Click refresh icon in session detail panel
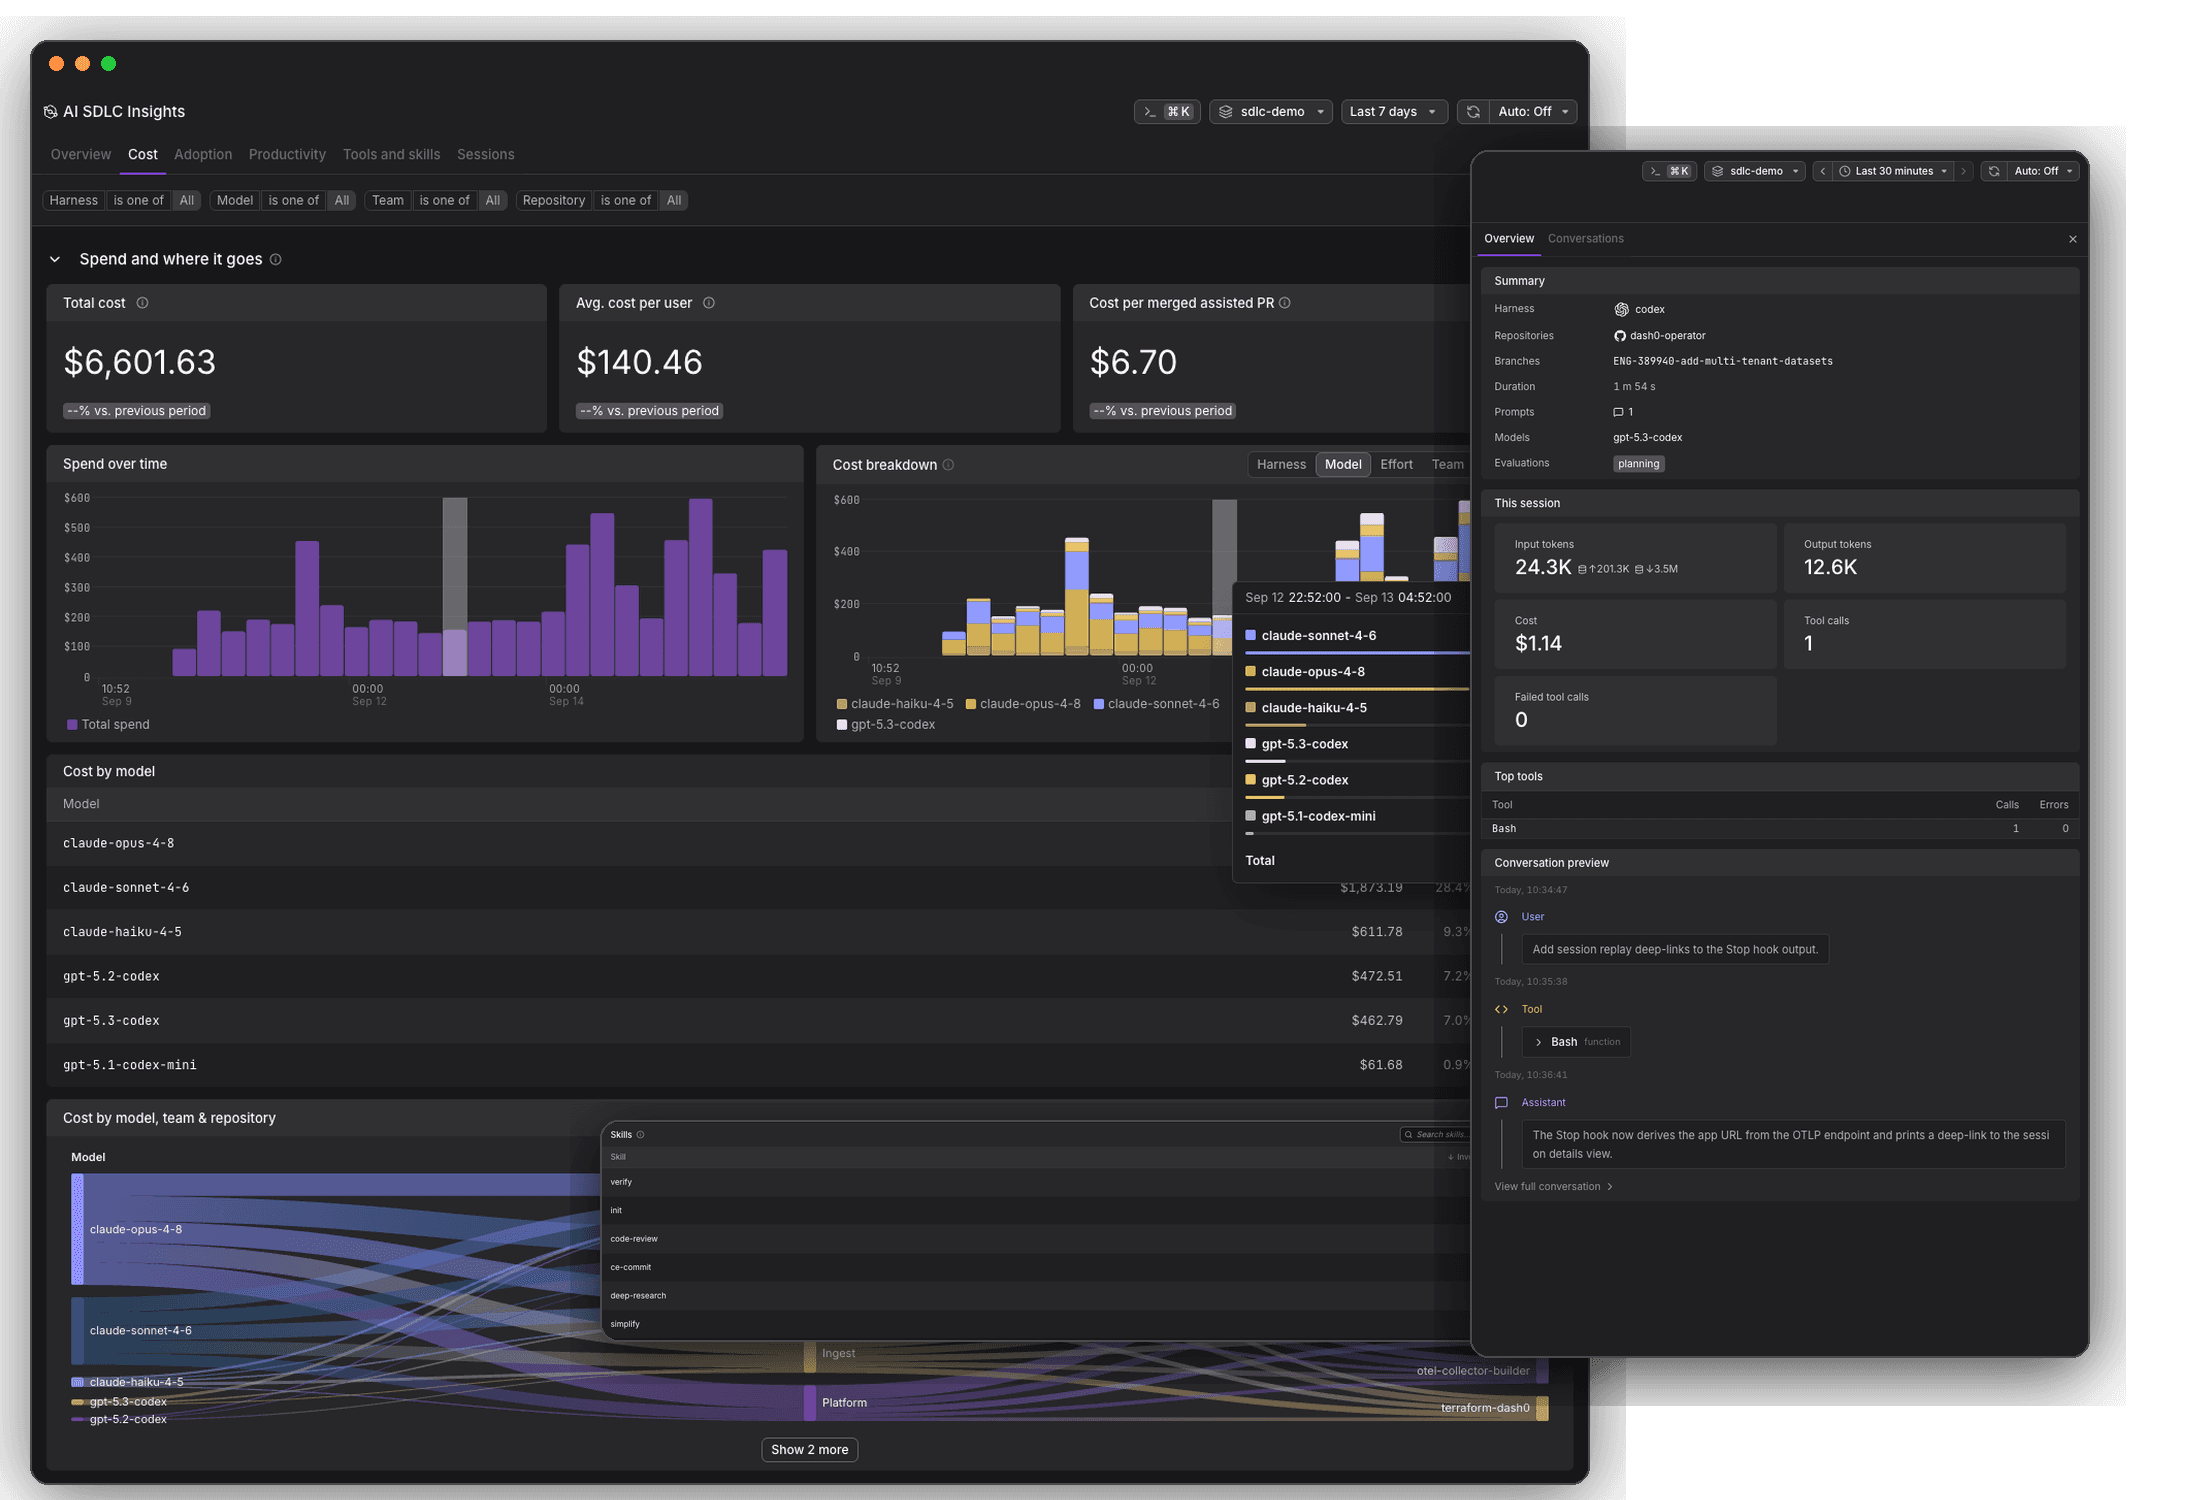 [1994, 171]
